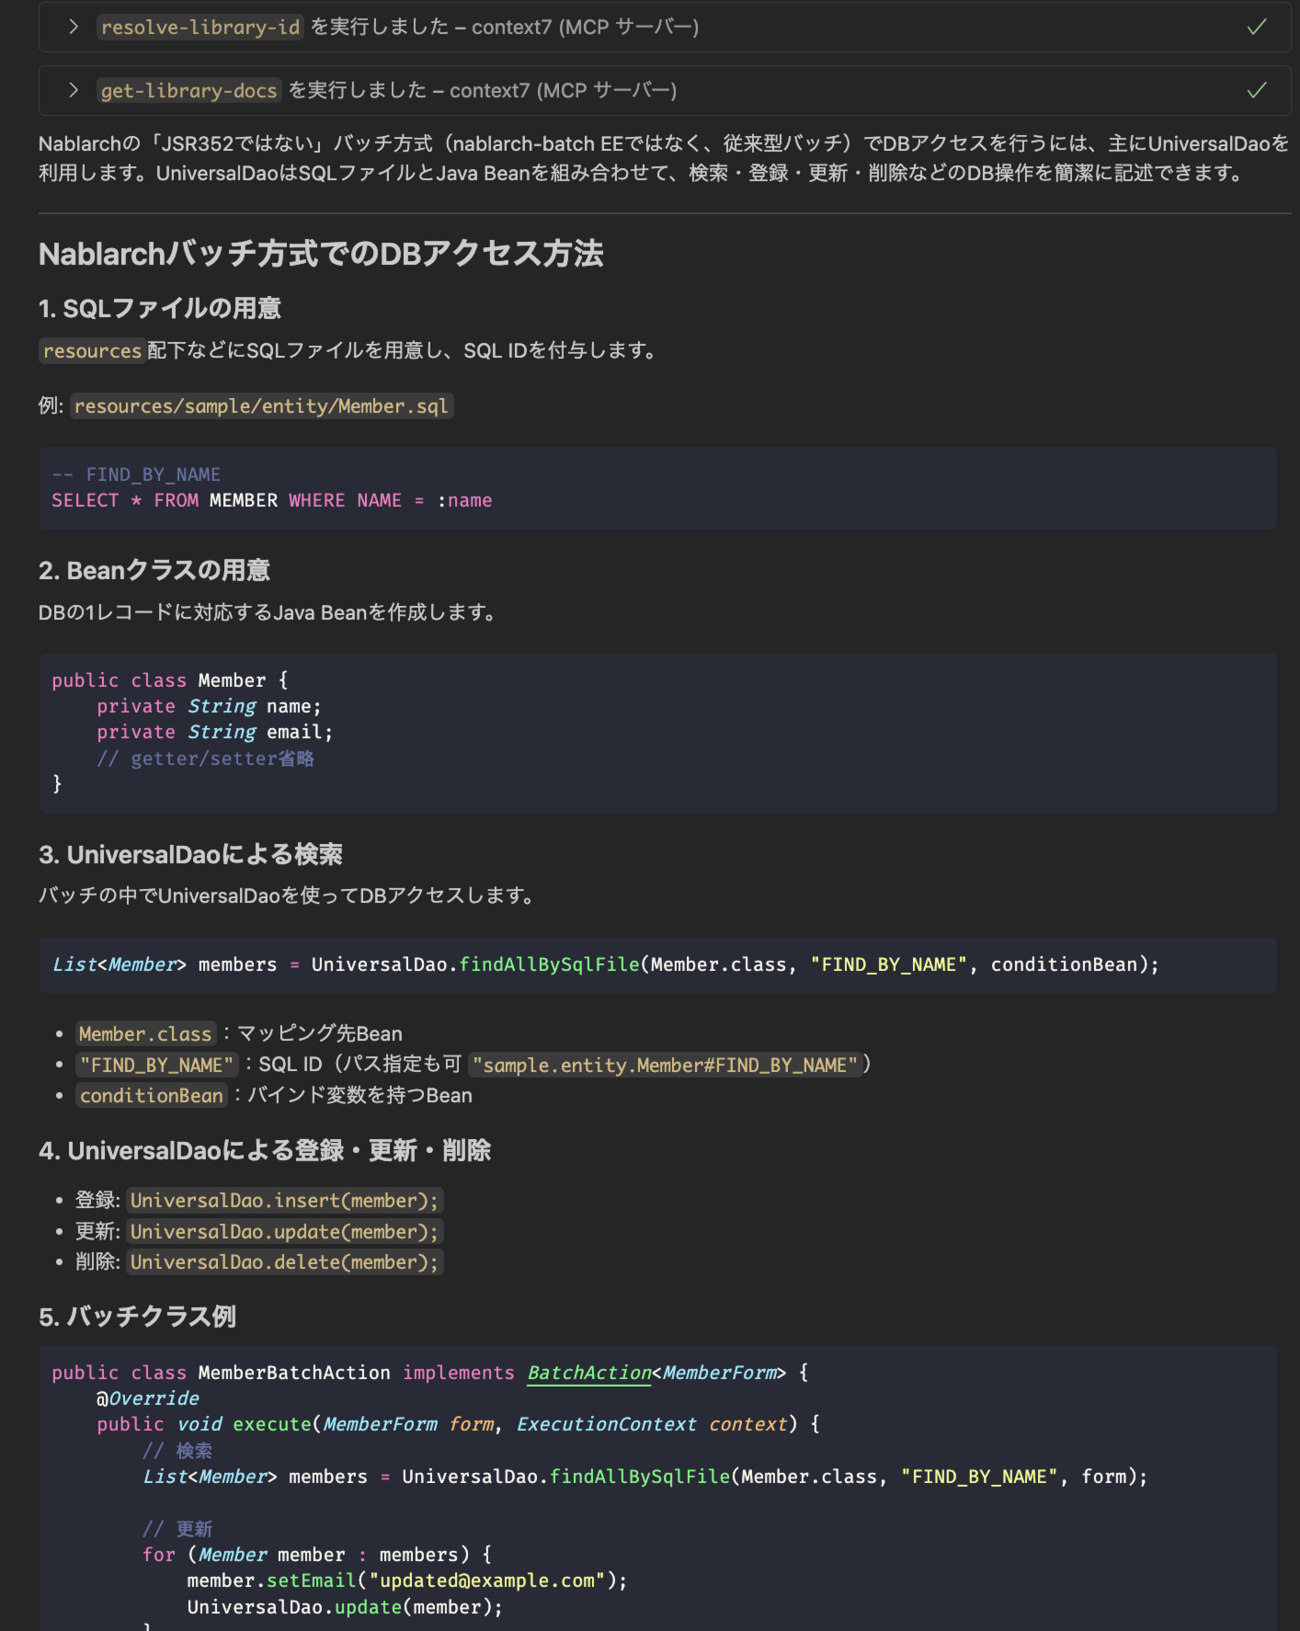The image size is (1300, 1631).
Task: Click the resolve-library-id code label
Action: point(200,27)
